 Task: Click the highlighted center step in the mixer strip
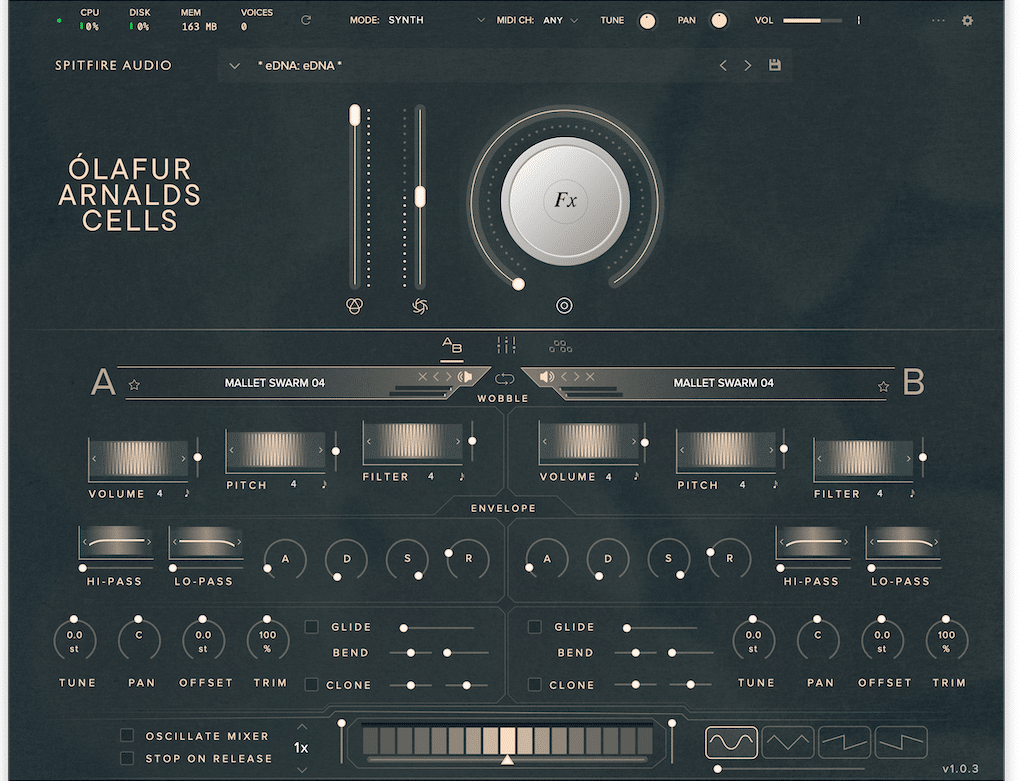507,741
